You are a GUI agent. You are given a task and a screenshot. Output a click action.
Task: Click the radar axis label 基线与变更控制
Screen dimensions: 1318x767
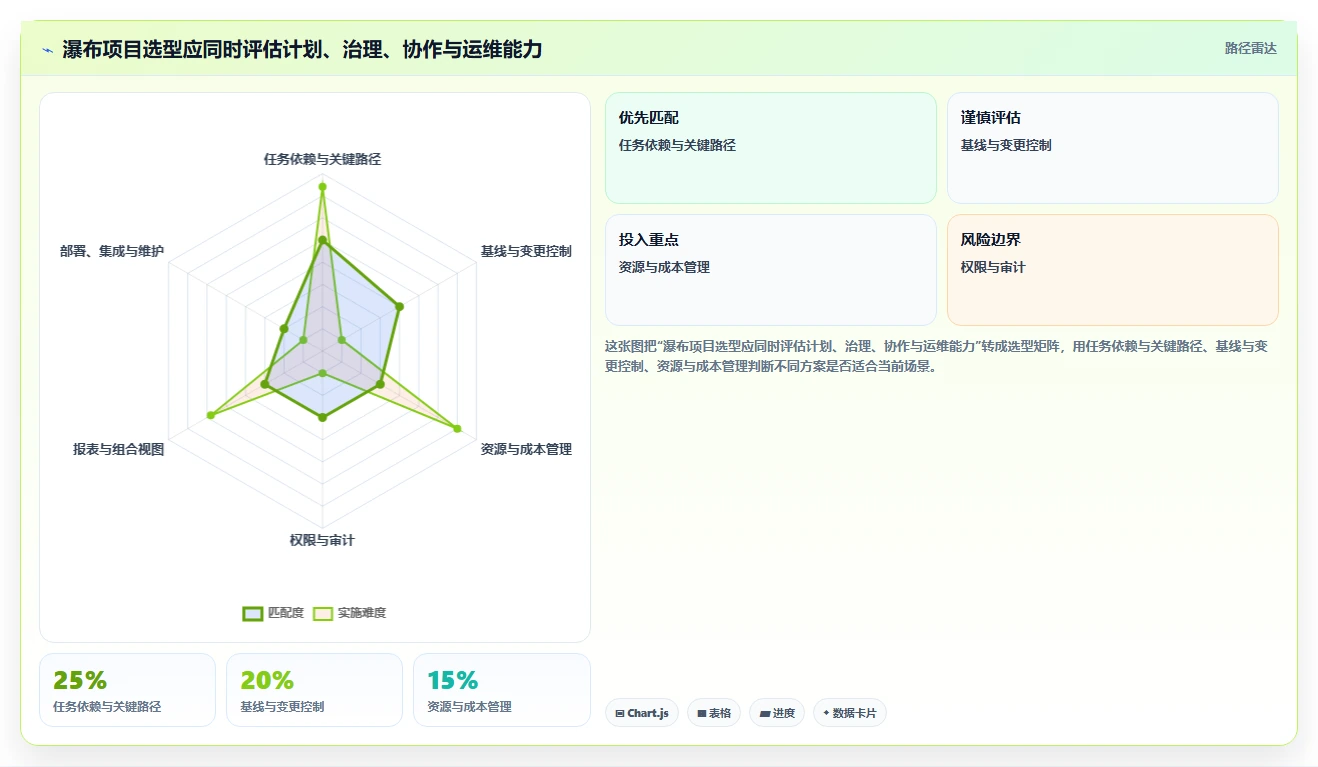526,251
